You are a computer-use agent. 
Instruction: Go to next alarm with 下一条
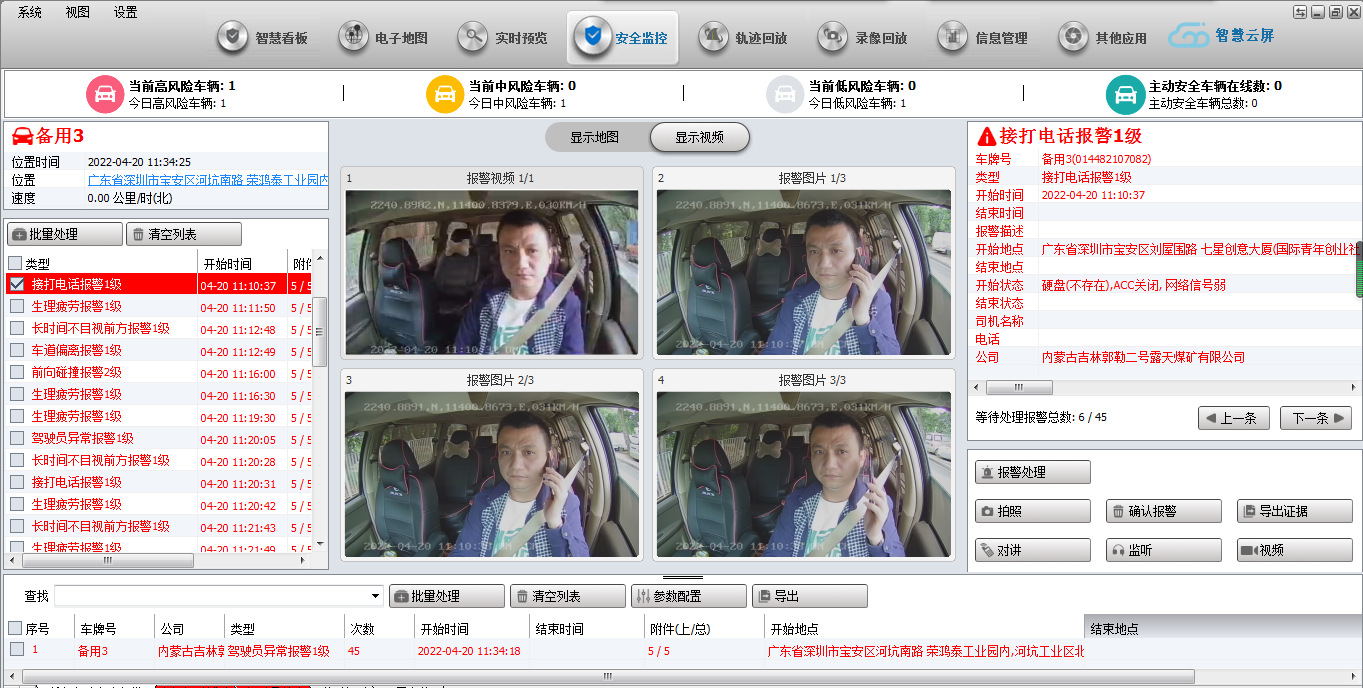click(x=1315, y=418)
